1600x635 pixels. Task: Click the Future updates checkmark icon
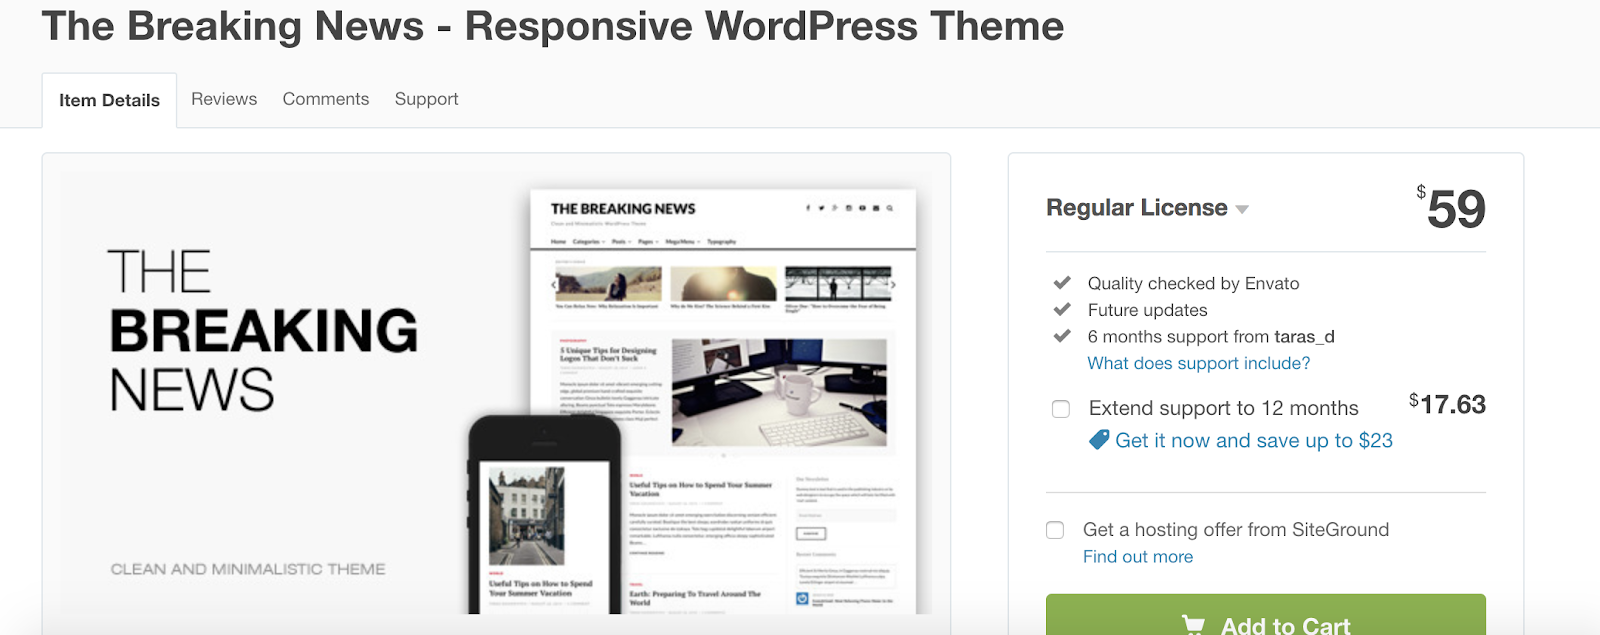click(x=1063, y=309)
